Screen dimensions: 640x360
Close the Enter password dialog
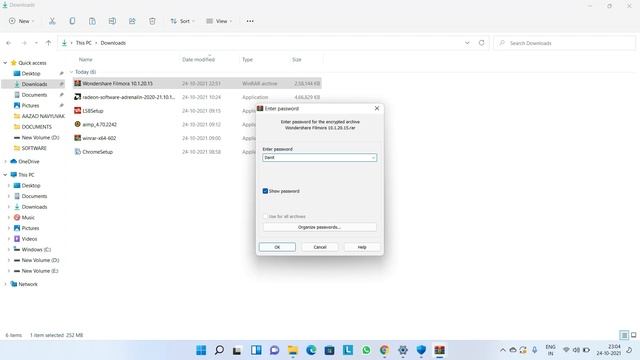click(377, 108)
